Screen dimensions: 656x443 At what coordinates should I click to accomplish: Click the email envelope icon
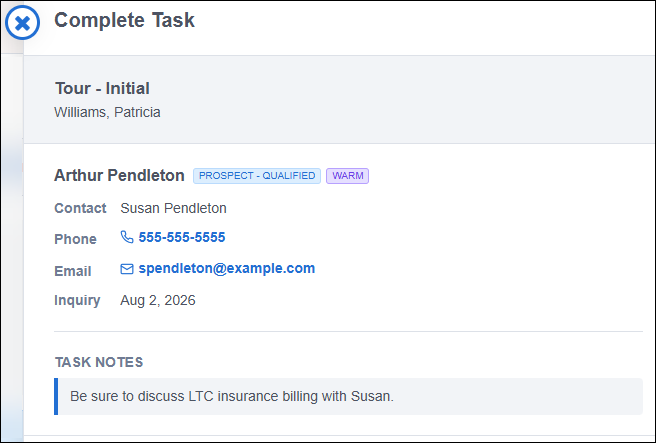point(127,269)
